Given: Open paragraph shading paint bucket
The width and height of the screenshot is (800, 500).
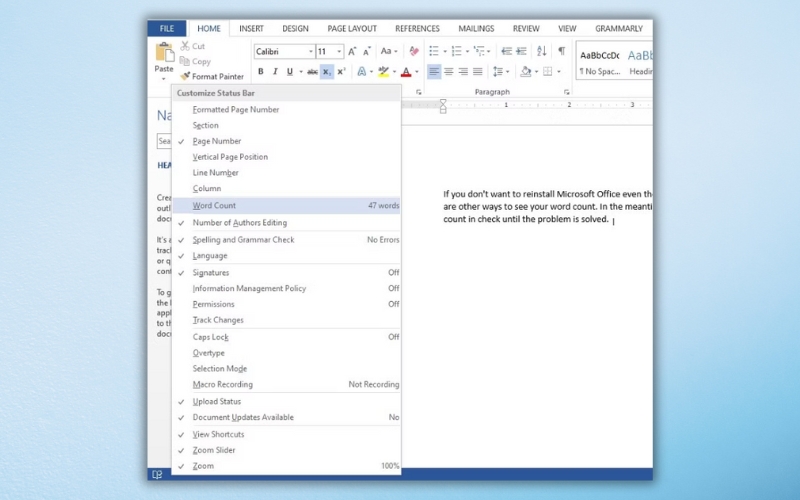Looking at the screenshot, I should click(x=526, y=71).
